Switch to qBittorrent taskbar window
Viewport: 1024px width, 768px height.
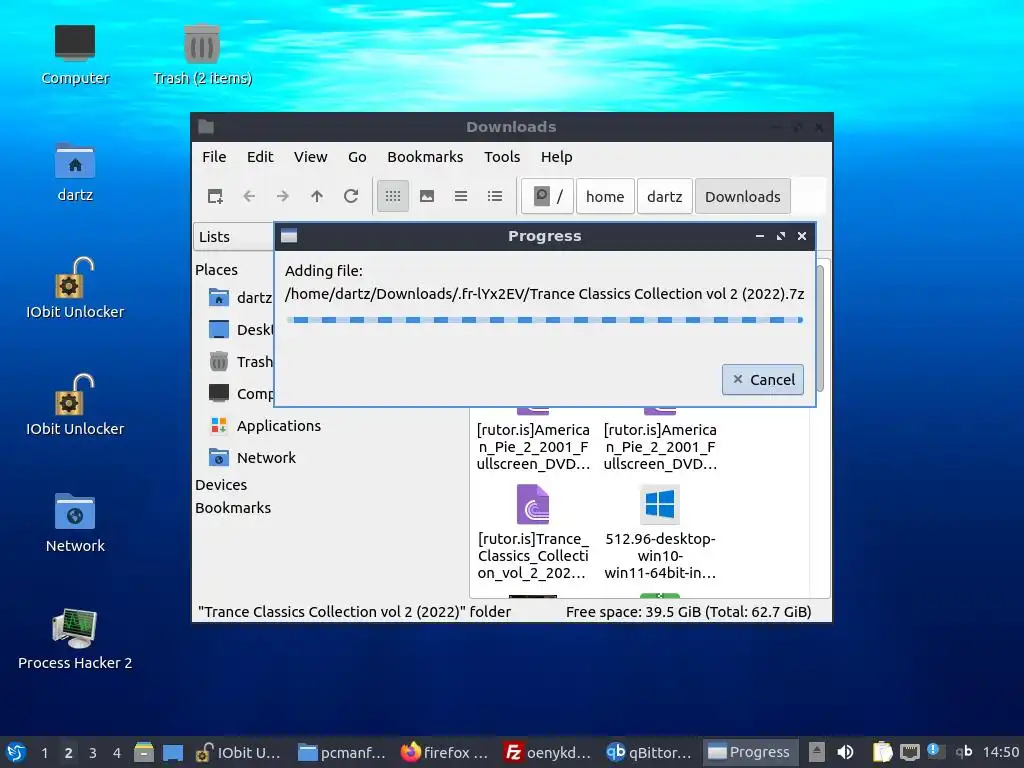pos(649,752)
